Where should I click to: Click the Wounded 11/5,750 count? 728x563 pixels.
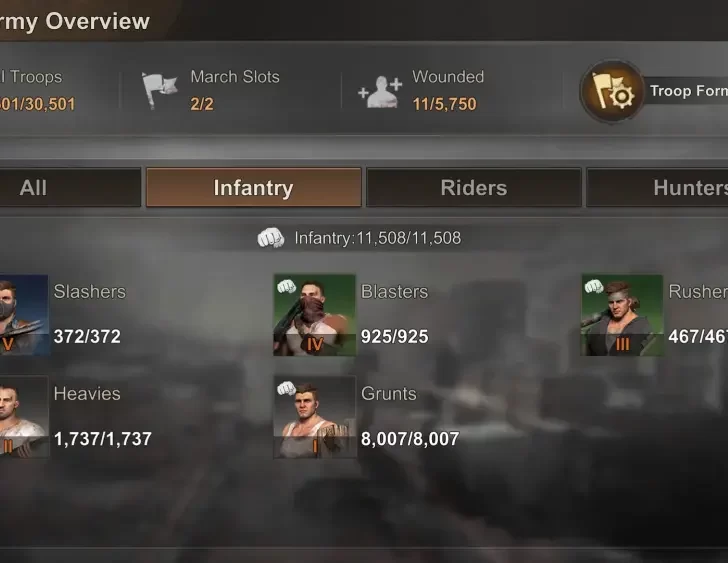444,104
